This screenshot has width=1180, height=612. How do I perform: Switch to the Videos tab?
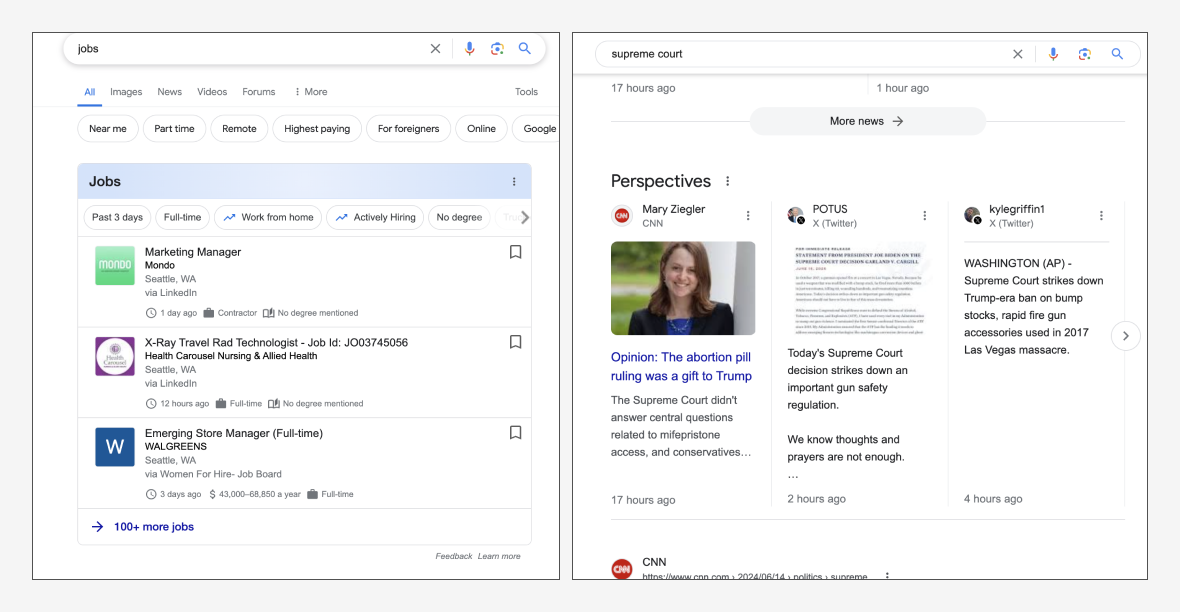[x=212, y=92]
